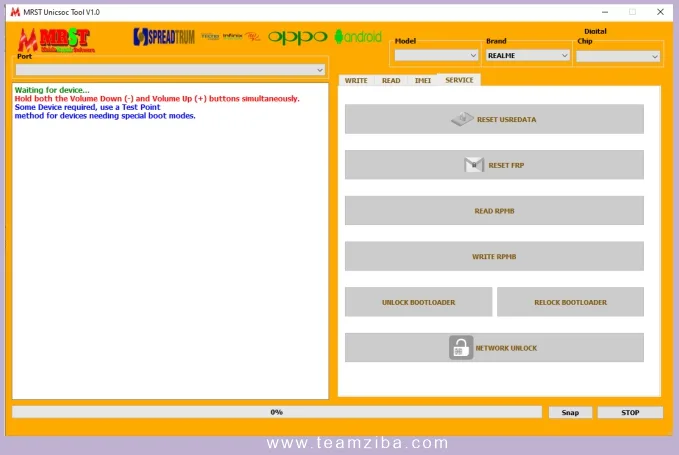Click the OPPO logo

(297, 37)
